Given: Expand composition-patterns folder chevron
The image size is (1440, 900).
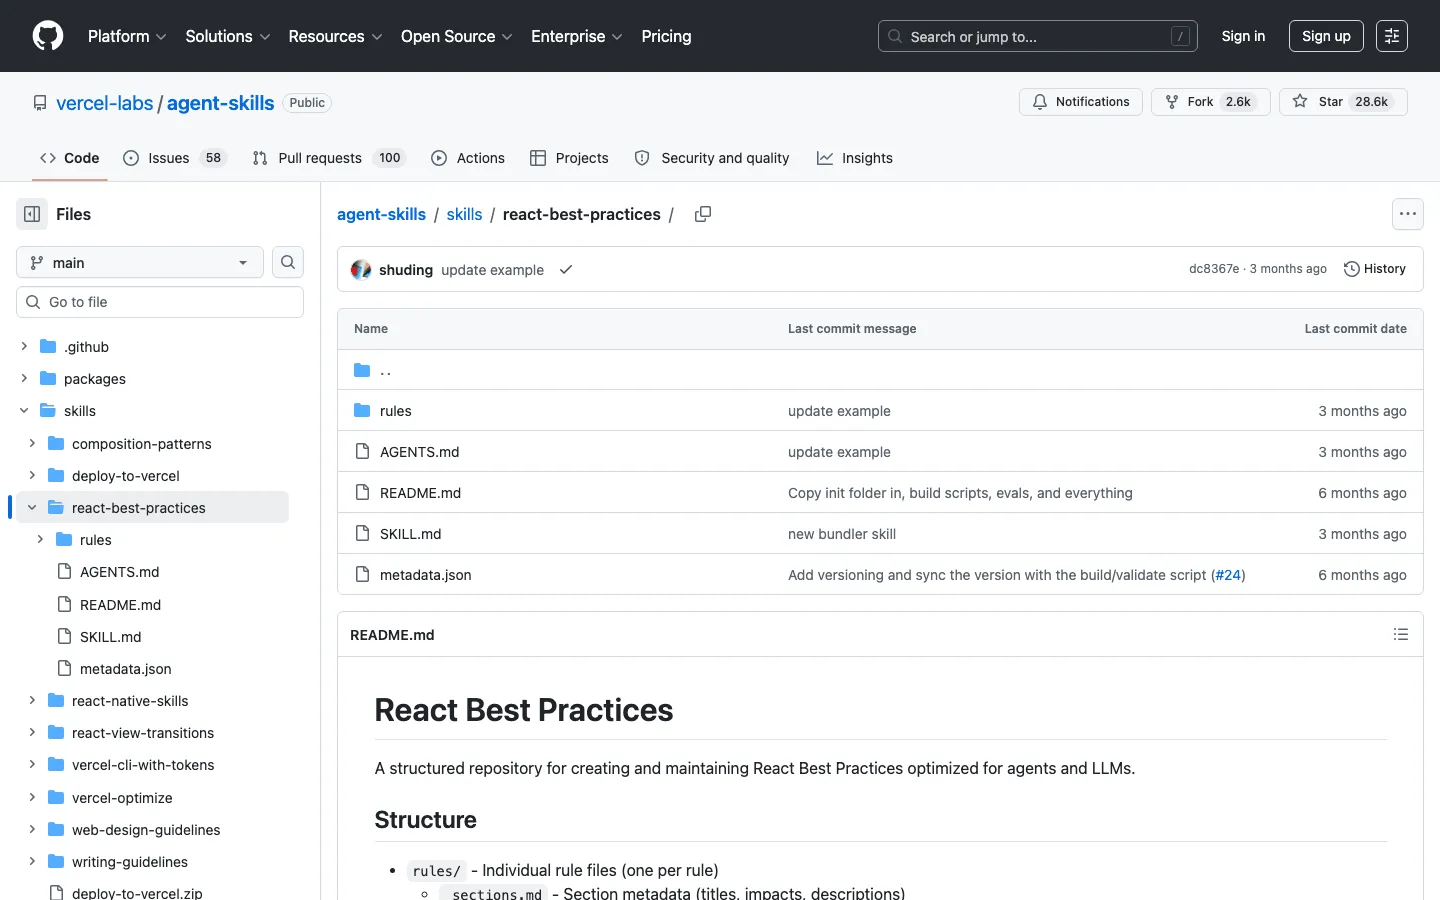Looking at the screenshot, I should pos(32,443).
